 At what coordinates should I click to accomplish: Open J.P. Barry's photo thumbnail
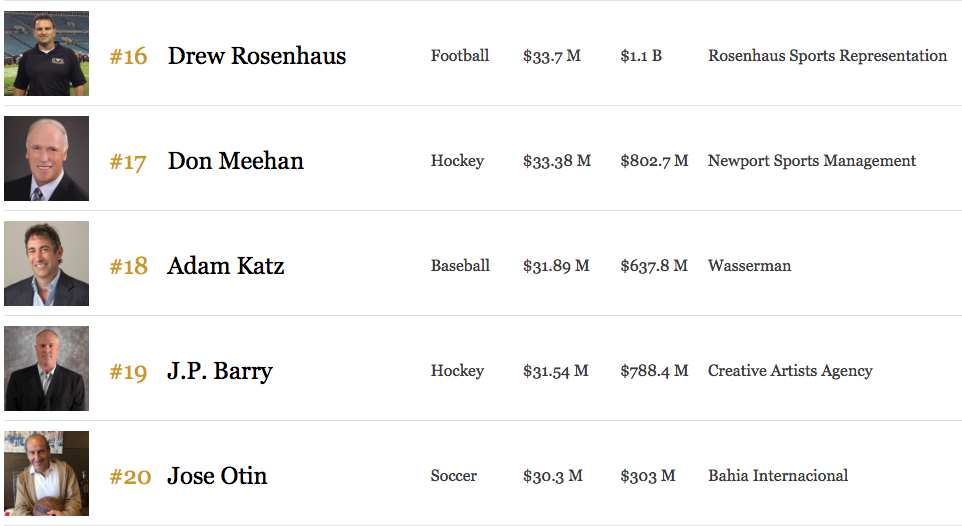[x=47, y=368]
